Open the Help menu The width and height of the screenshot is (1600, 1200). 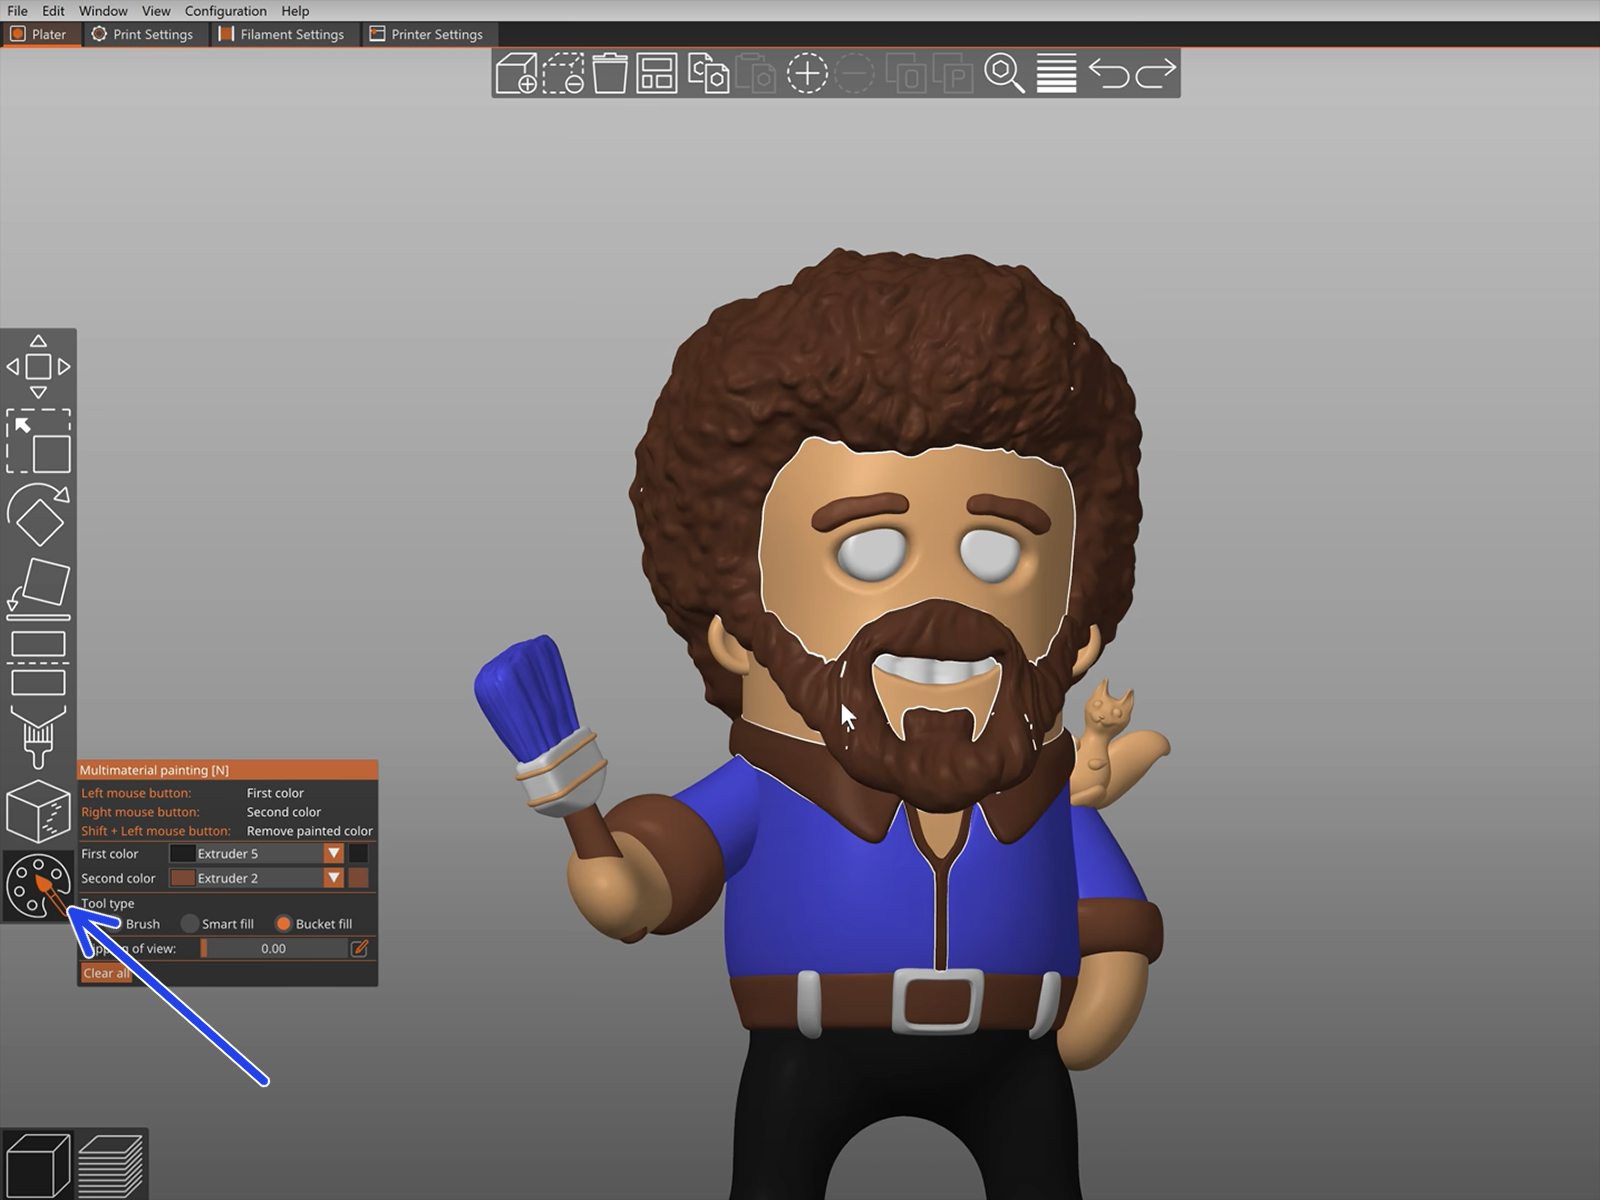coord(295,11)
